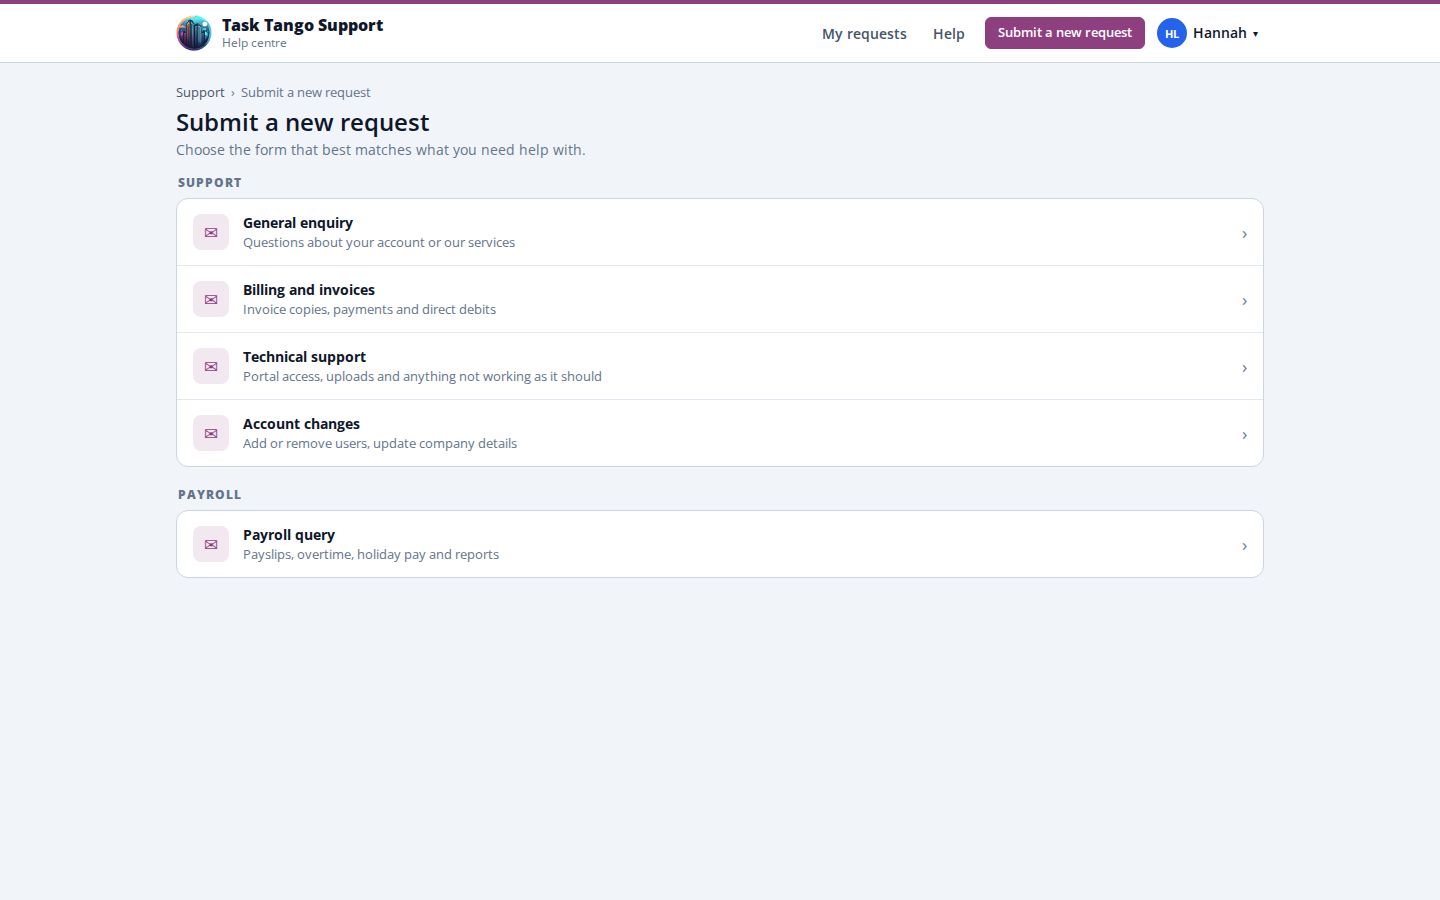The image size is (1440, 900).
Task: Click the HL user avatar
Action: click(1172, 33)
